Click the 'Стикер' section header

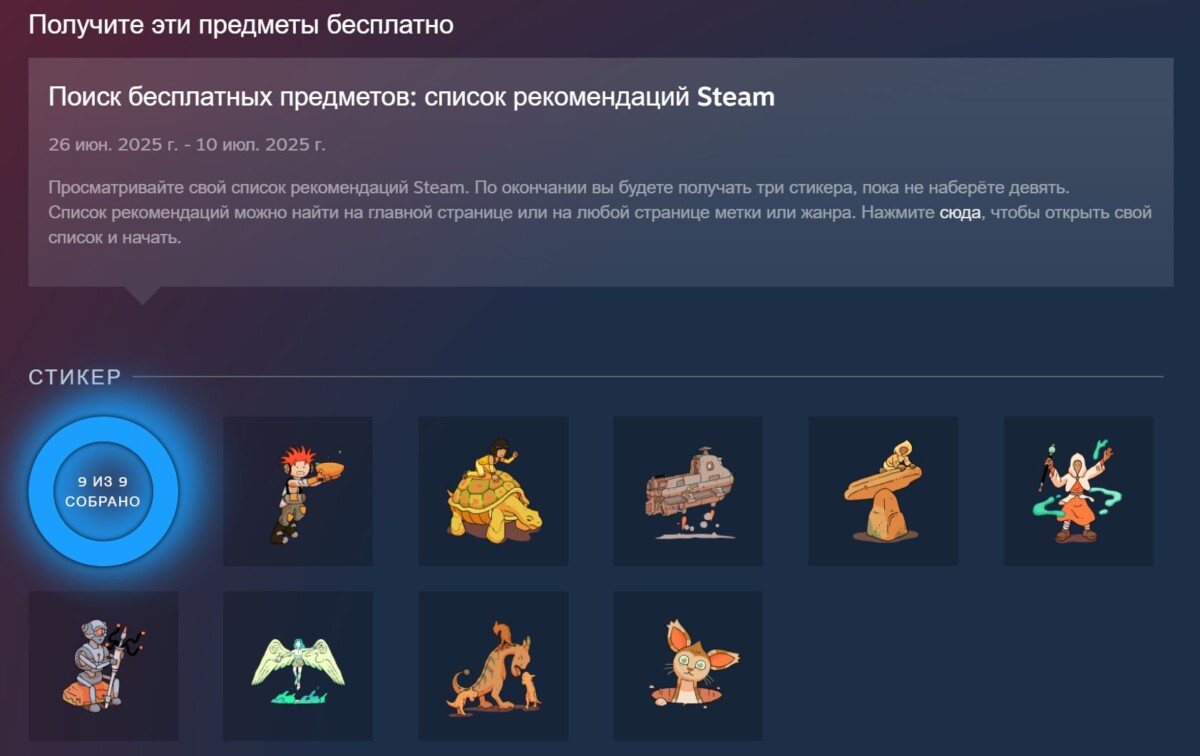tap(75, 377)
